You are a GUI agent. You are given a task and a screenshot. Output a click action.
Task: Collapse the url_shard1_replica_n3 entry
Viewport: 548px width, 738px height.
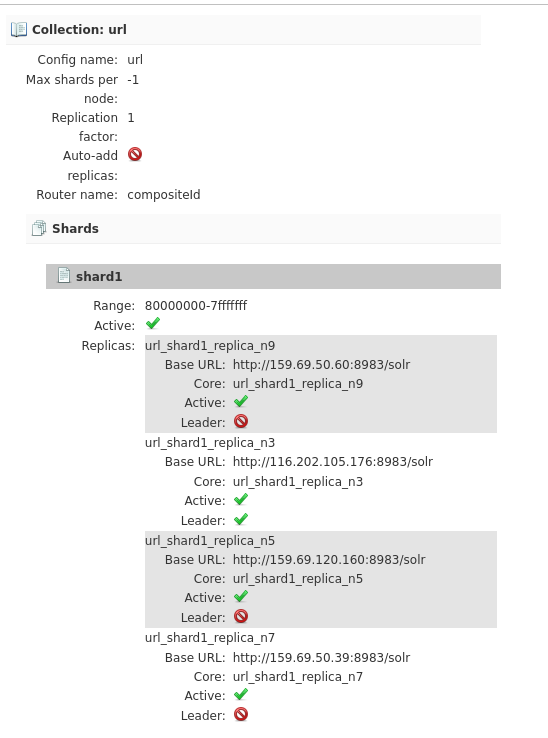point(210,442)
